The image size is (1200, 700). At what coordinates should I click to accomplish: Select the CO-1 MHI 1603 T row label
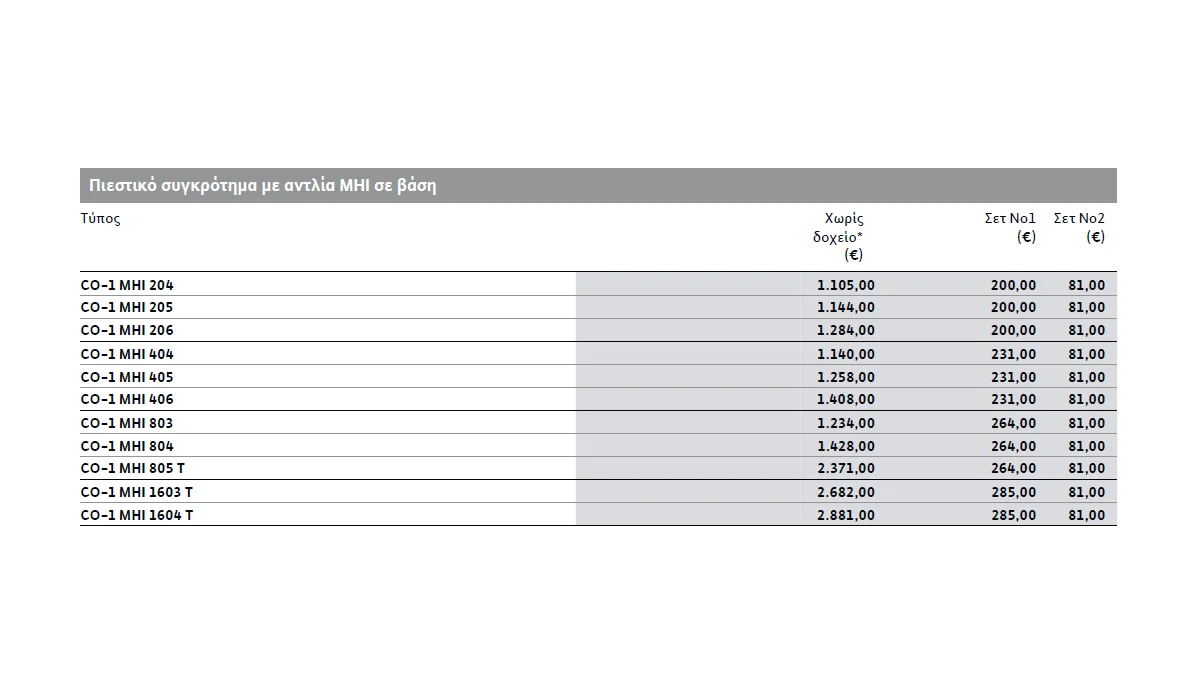click(137, 492)
